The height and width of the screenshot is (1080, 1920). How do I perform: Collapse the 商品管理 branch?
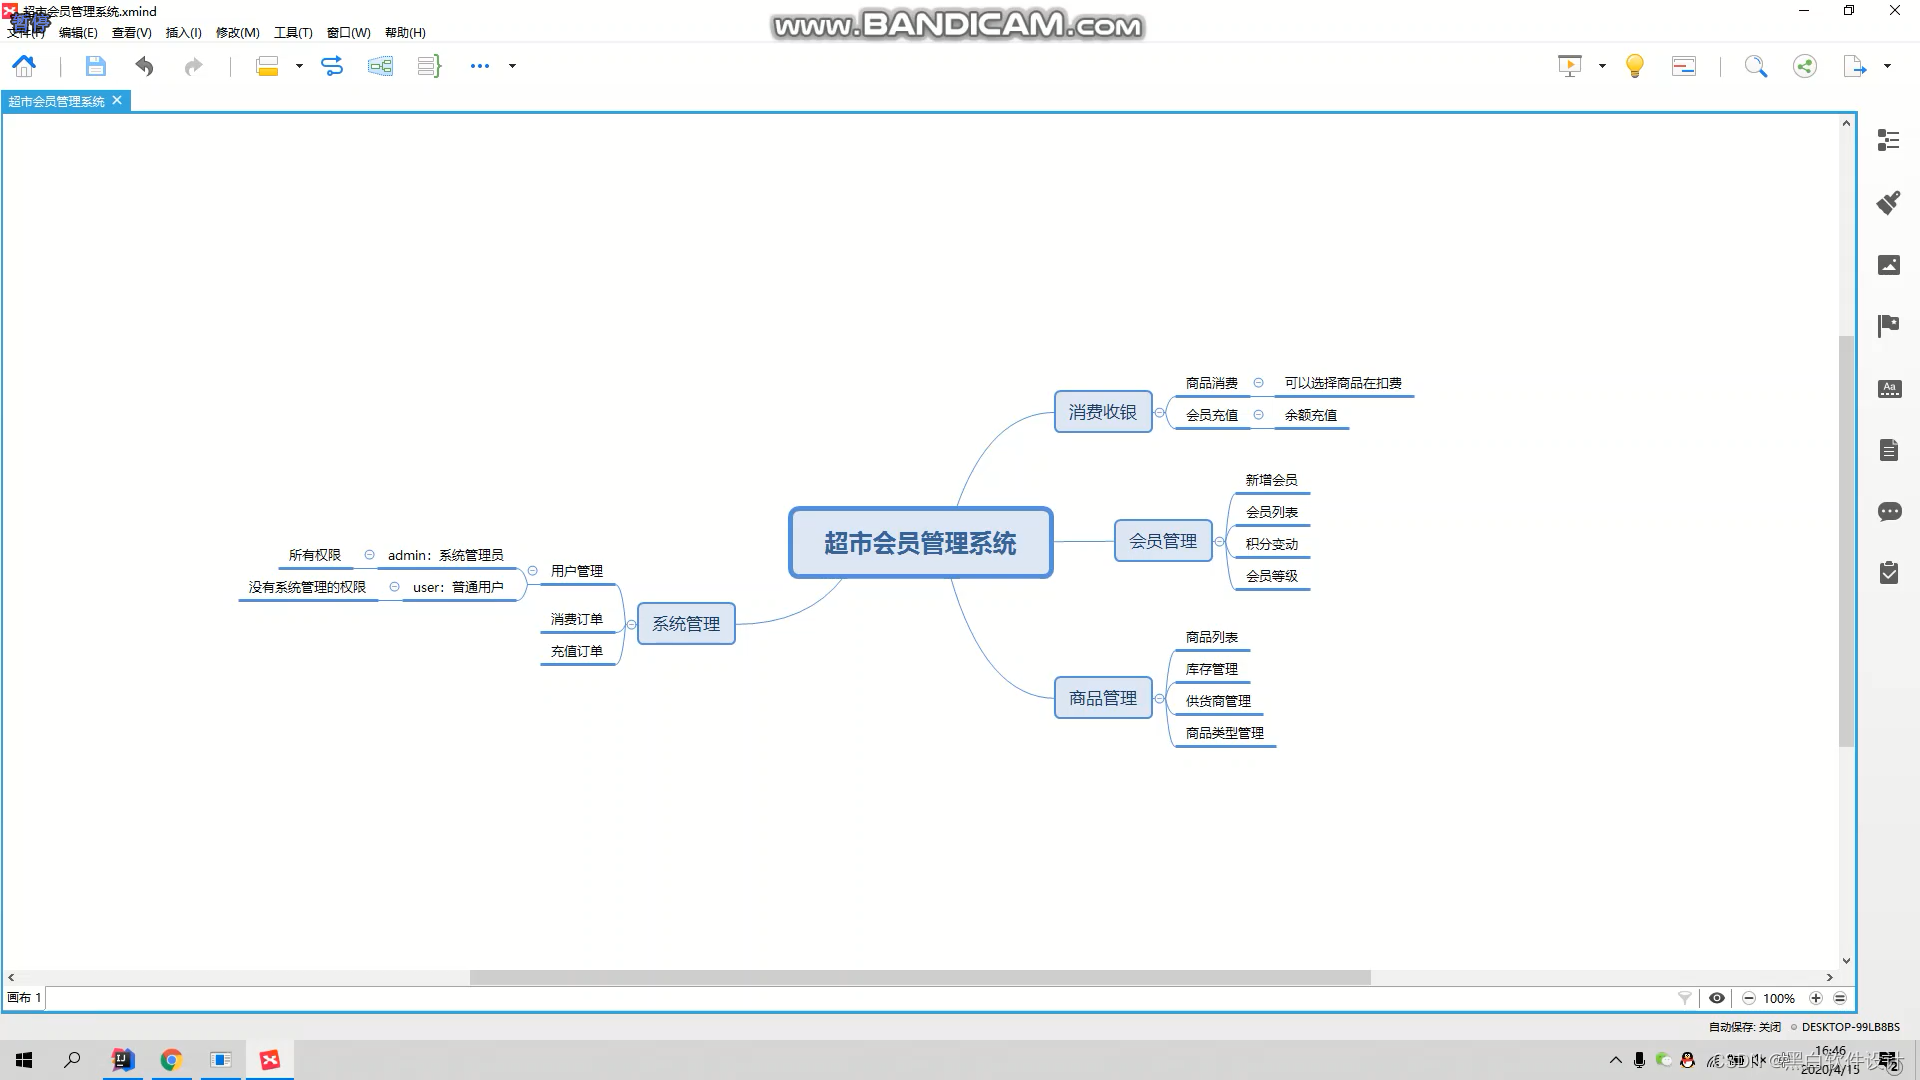click(1160, 698)
